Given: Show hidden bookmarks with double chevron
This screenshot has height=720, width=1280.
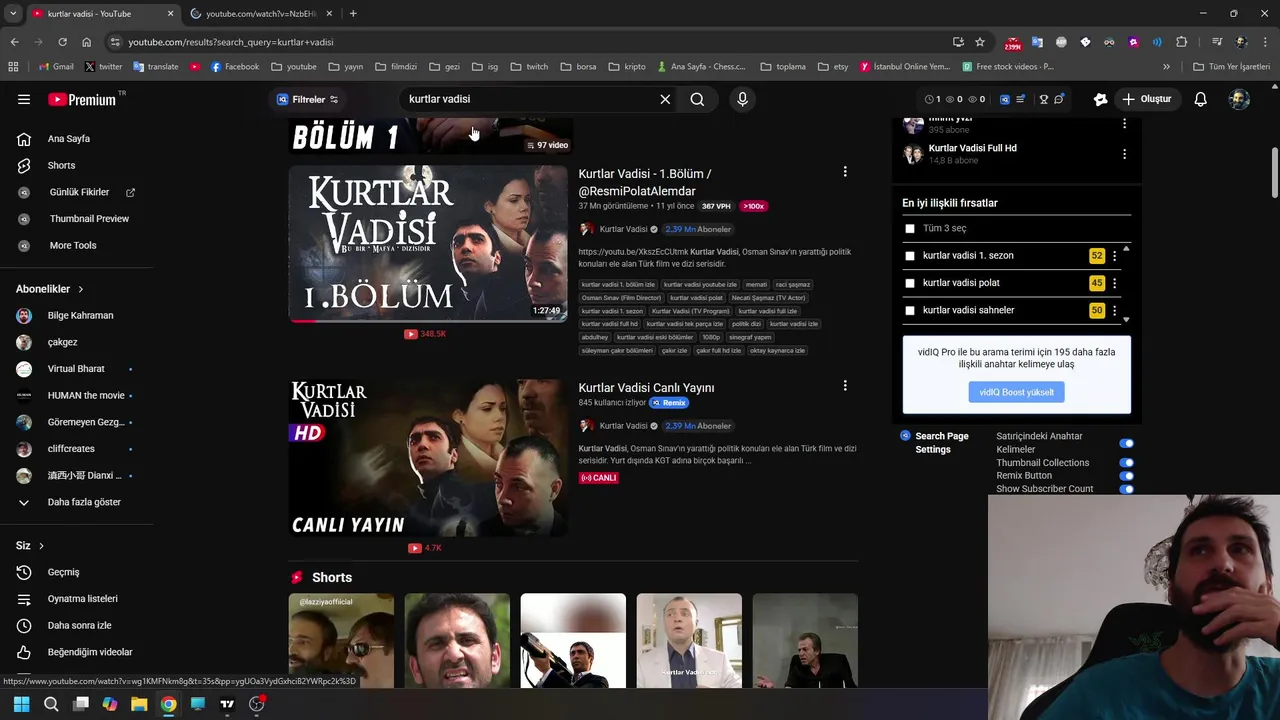Looking at the screenshot, I should click(1166, 67).
